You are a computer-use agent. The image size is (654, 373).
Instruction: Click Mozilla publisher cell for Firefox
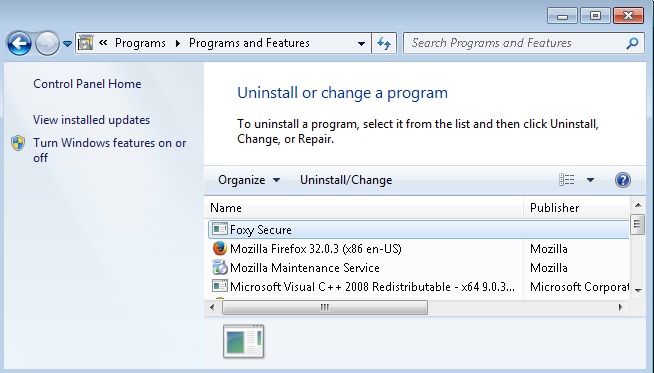548,249
